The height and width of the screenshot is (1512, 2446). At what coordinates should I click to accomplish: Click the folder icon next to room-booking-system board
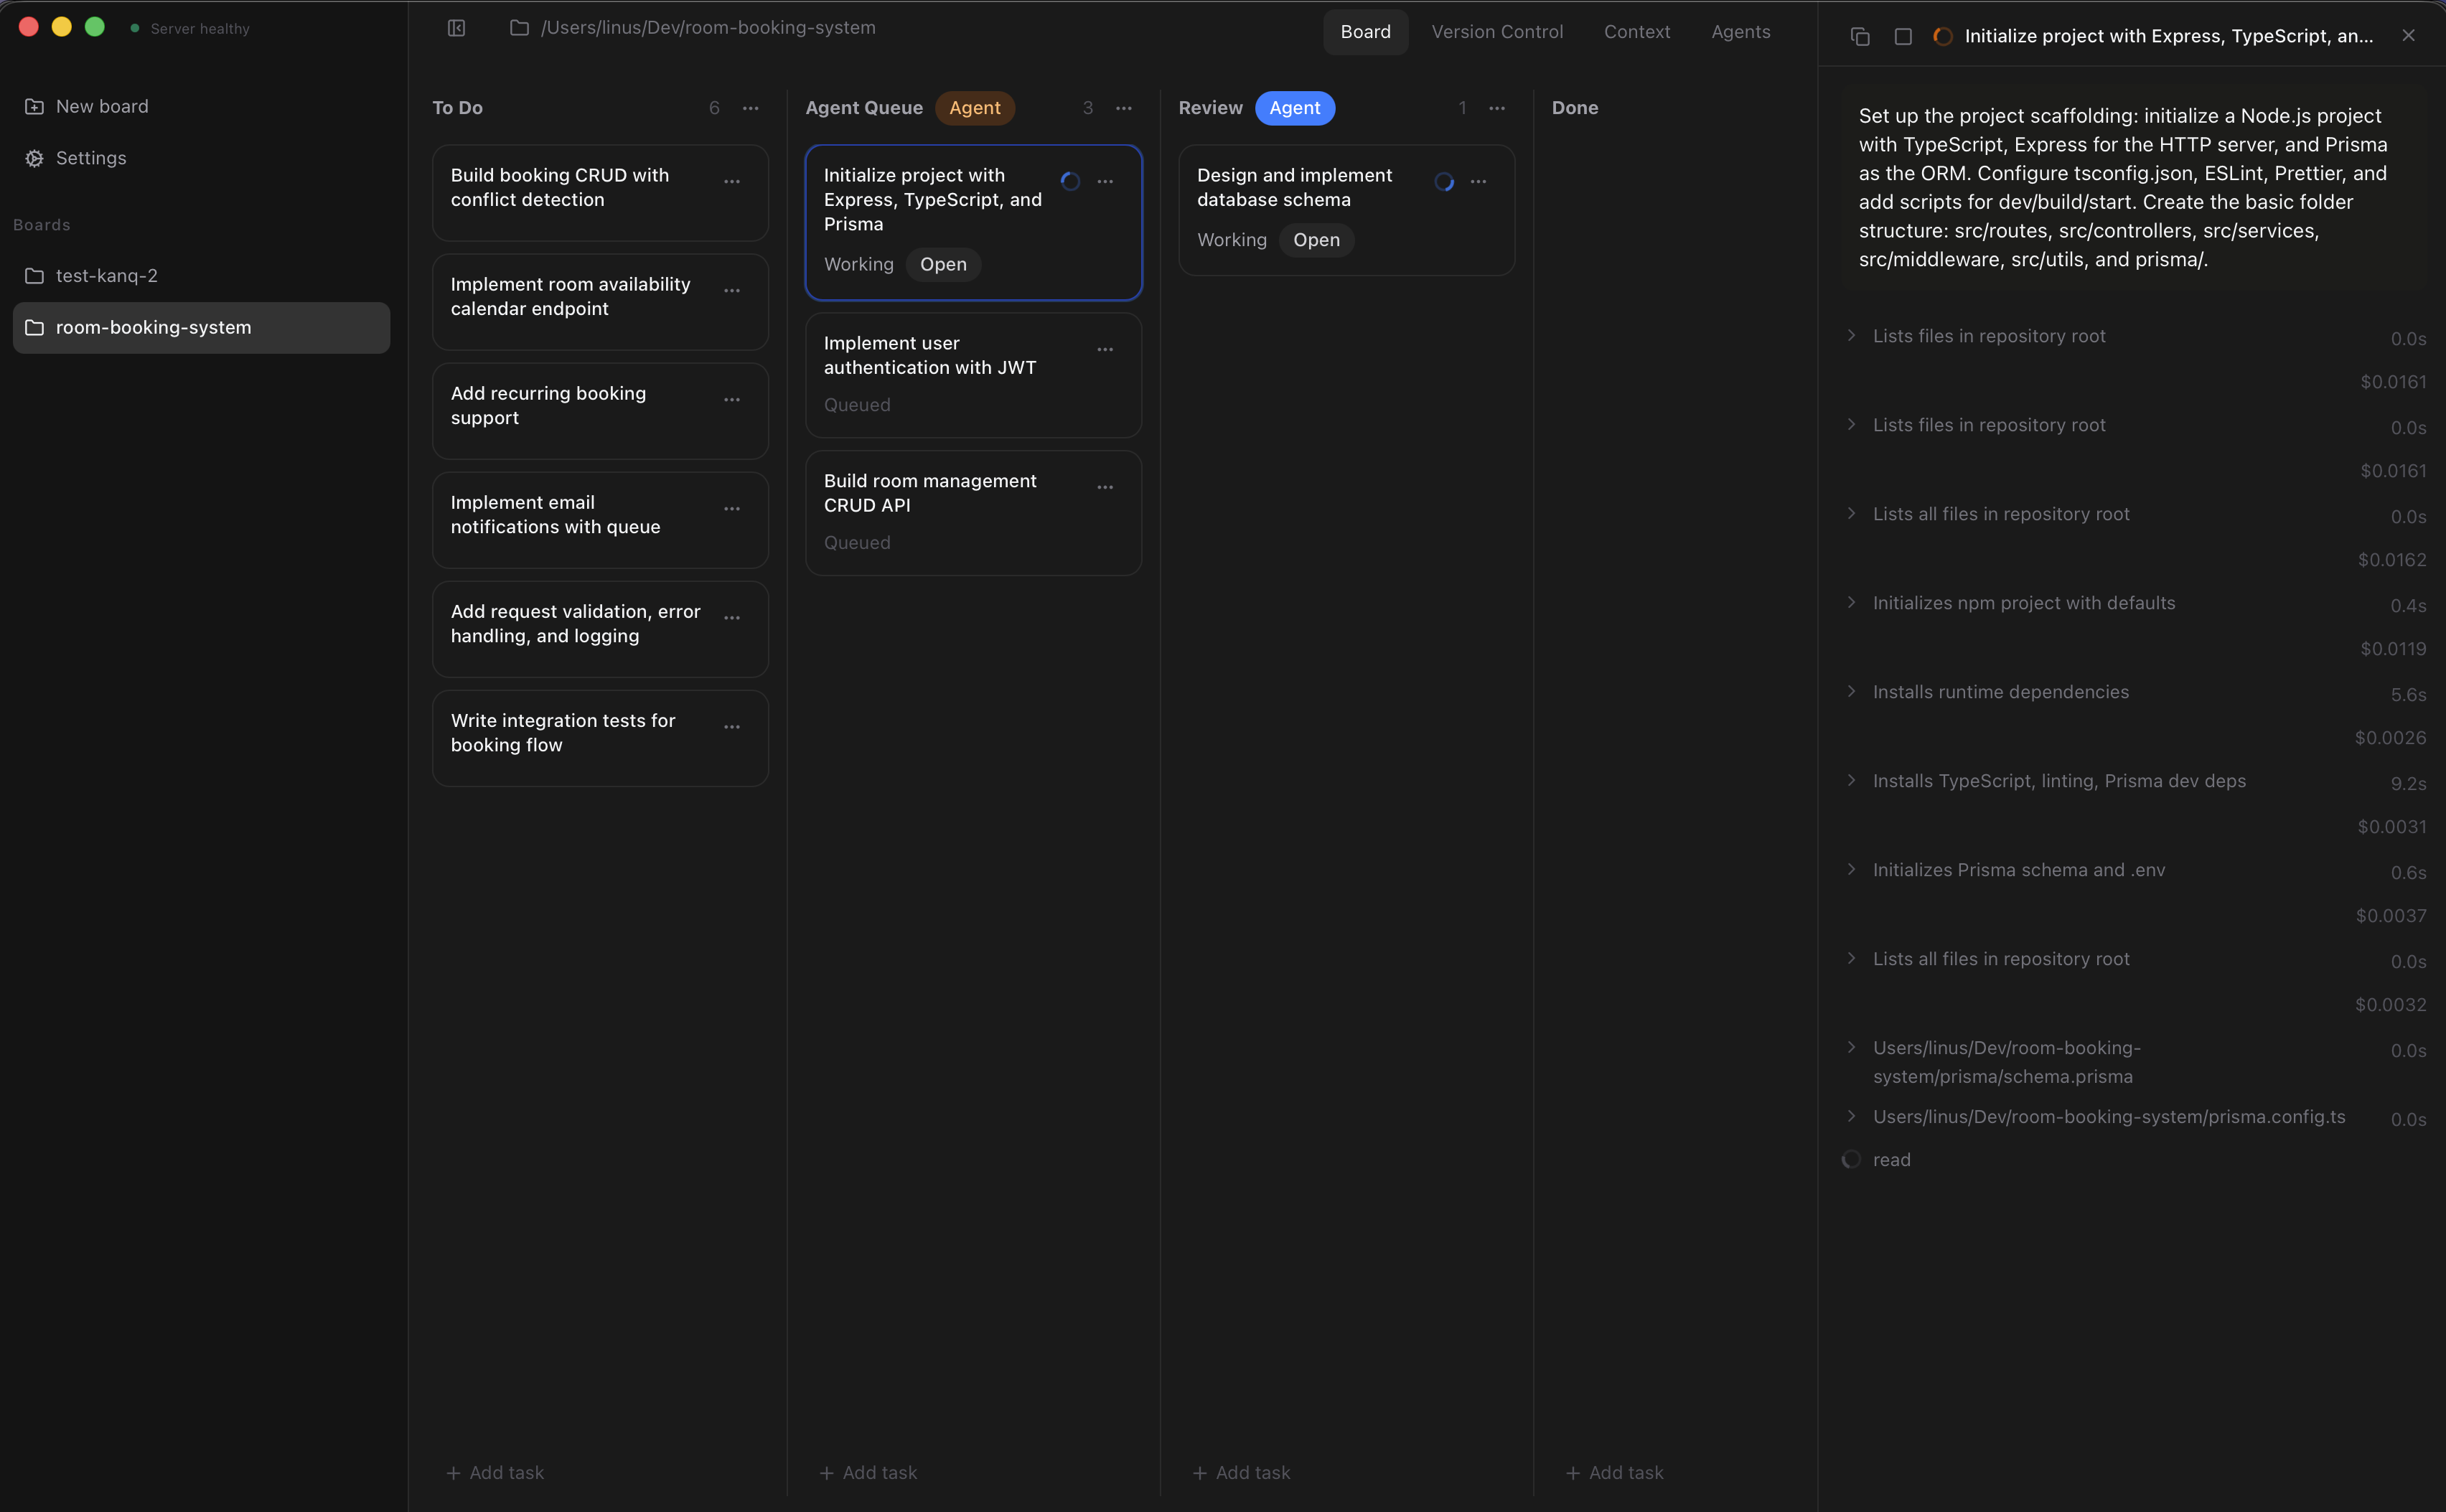[33, 327]
